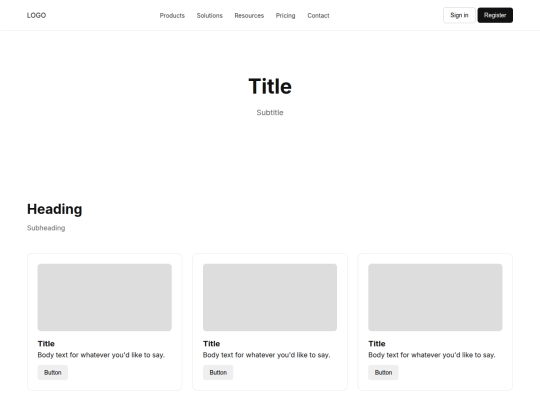Image resolution: width=540 pixels, height=405 pixels.
Task: Click the middle card's Title text
Action: 211,344
